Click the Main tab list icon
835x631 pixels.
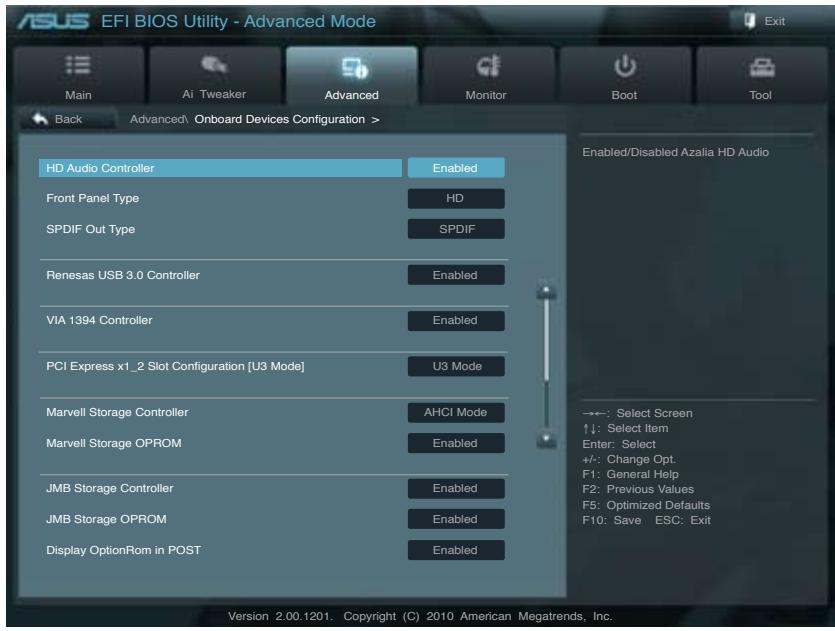(x=78, y=65)
